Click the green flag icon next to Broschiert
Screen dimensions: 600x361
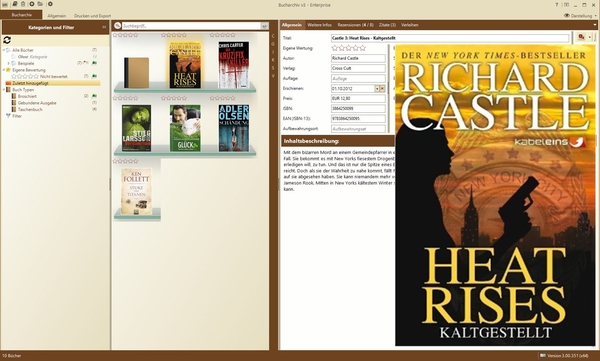(x=94, y=96)
